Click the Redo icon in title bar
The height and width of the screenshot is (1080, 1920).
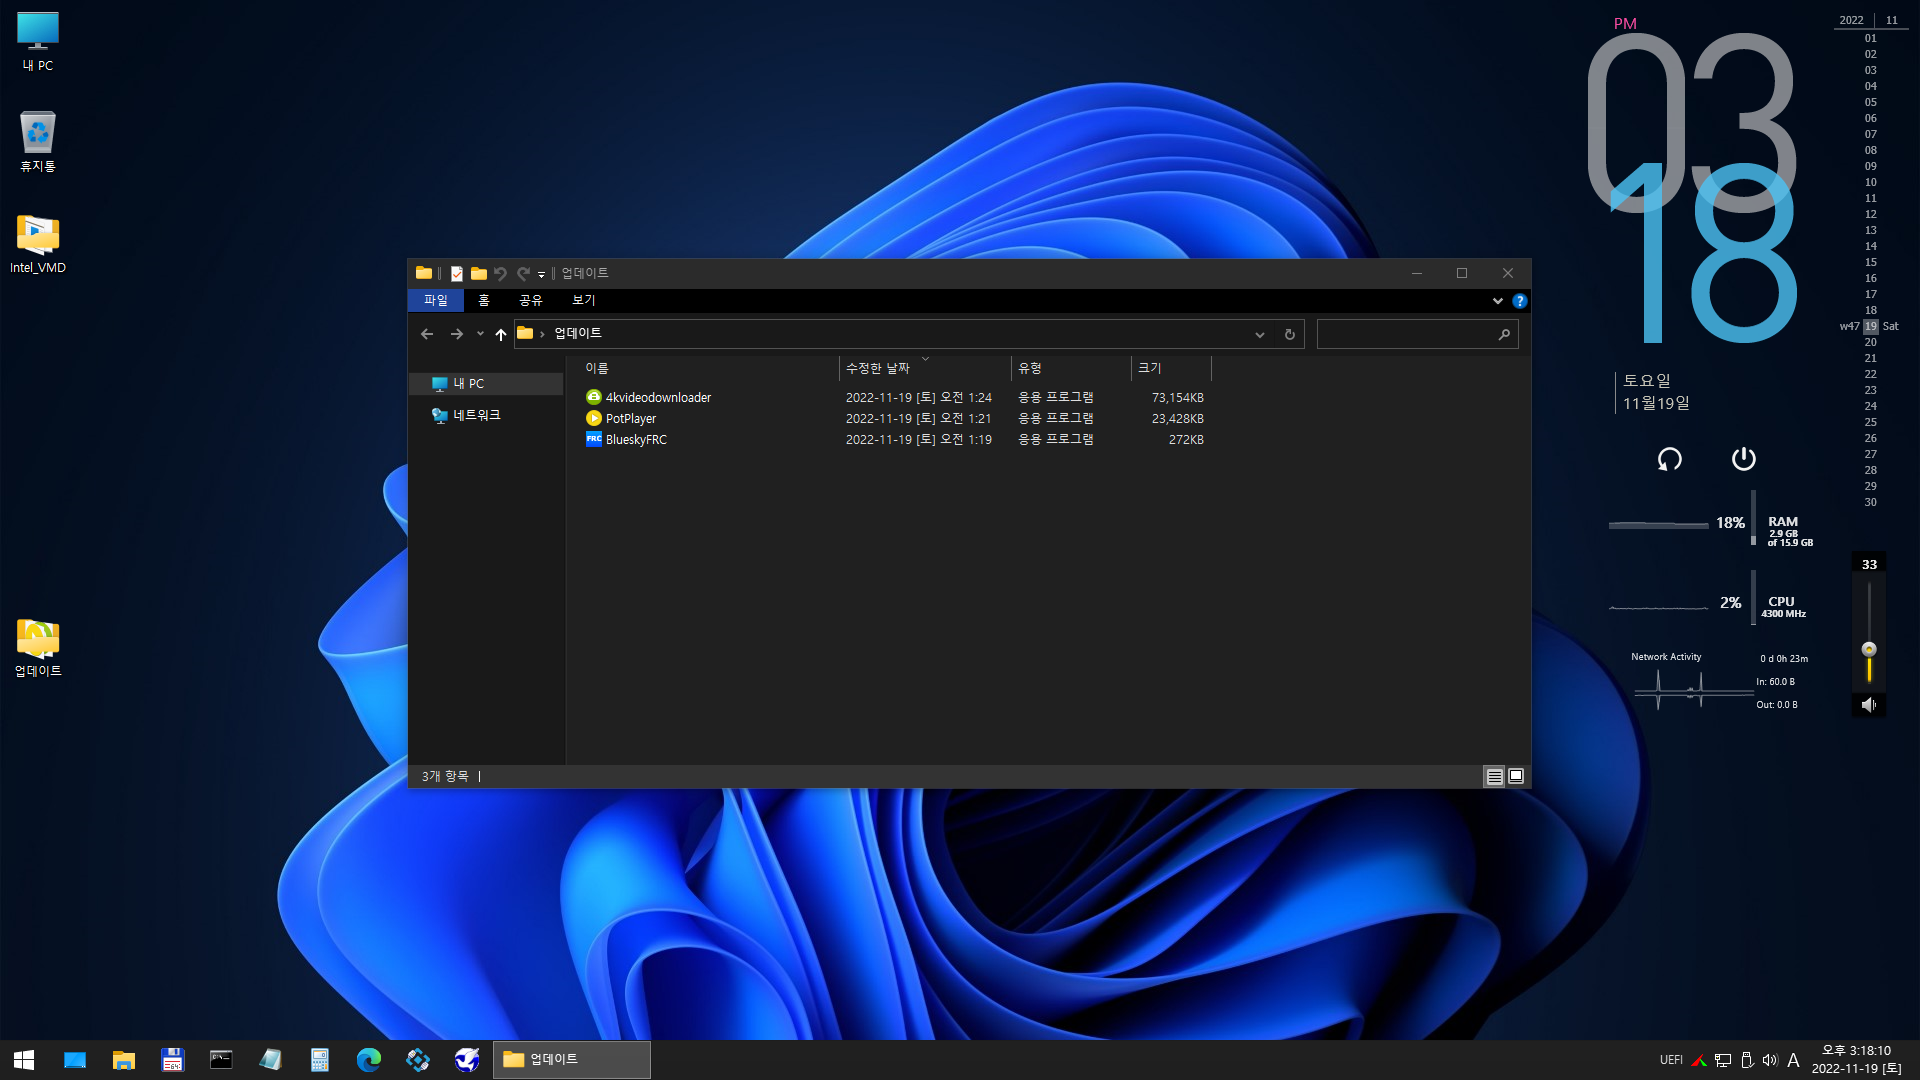click(x=522, y=273)
